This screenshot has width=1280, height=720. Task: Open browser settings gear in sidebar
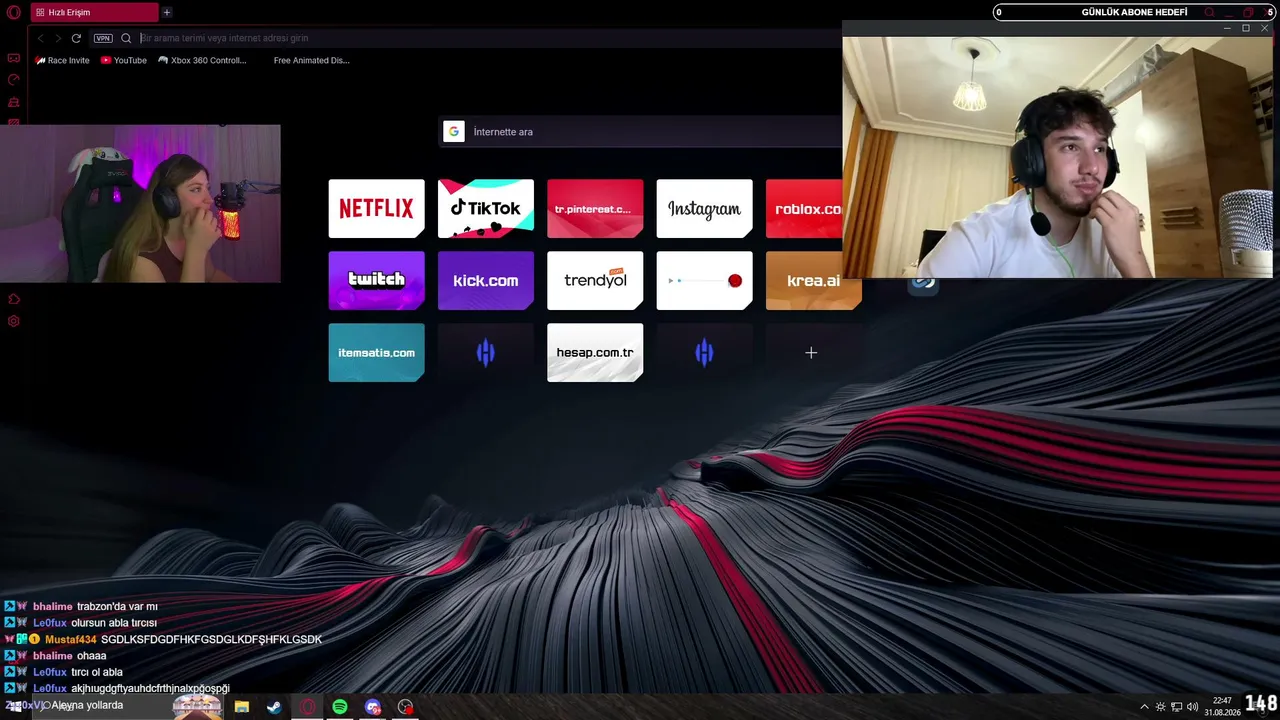click(14, 321)
